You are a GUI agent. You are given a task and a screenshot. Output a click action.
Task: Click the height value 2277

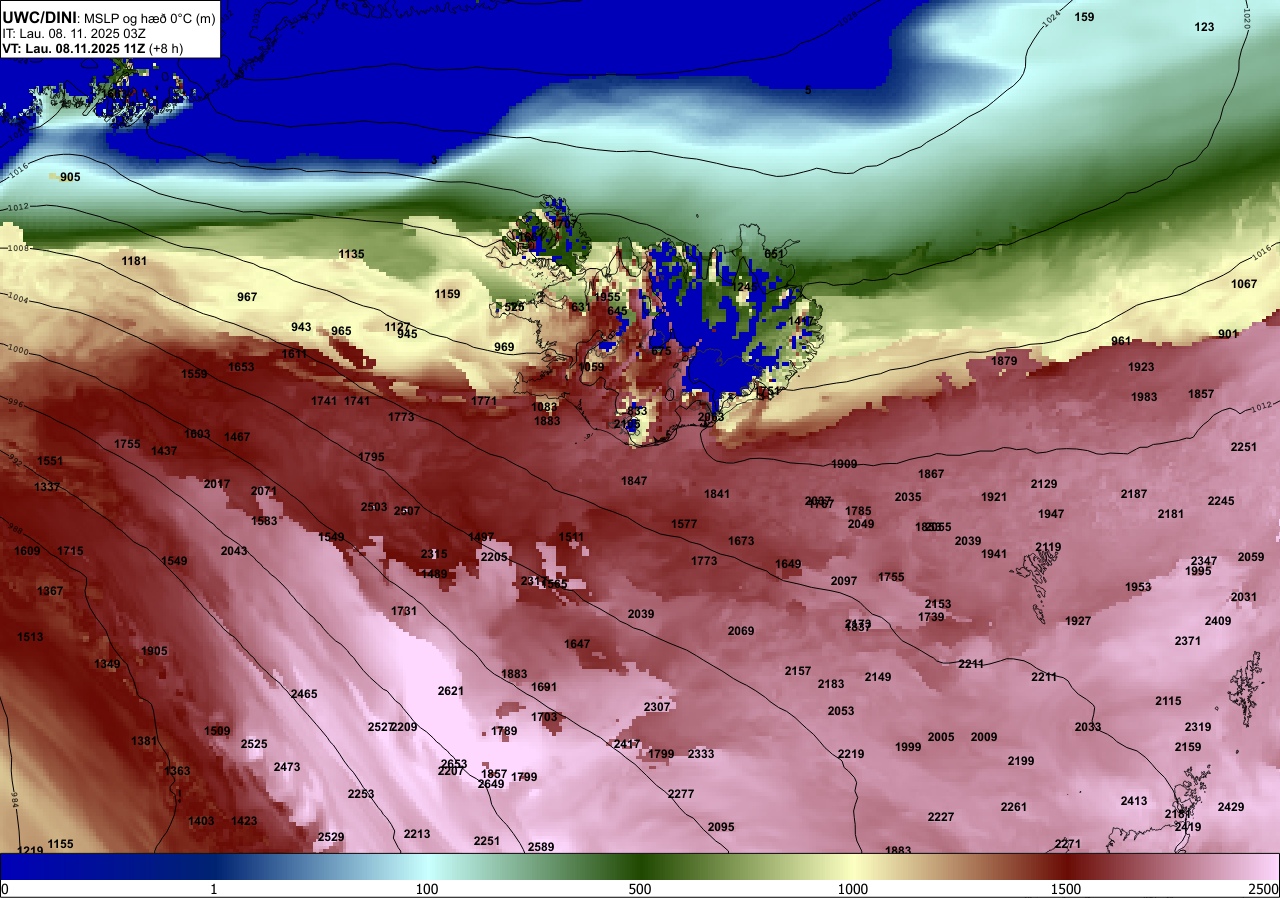(681, 794)
